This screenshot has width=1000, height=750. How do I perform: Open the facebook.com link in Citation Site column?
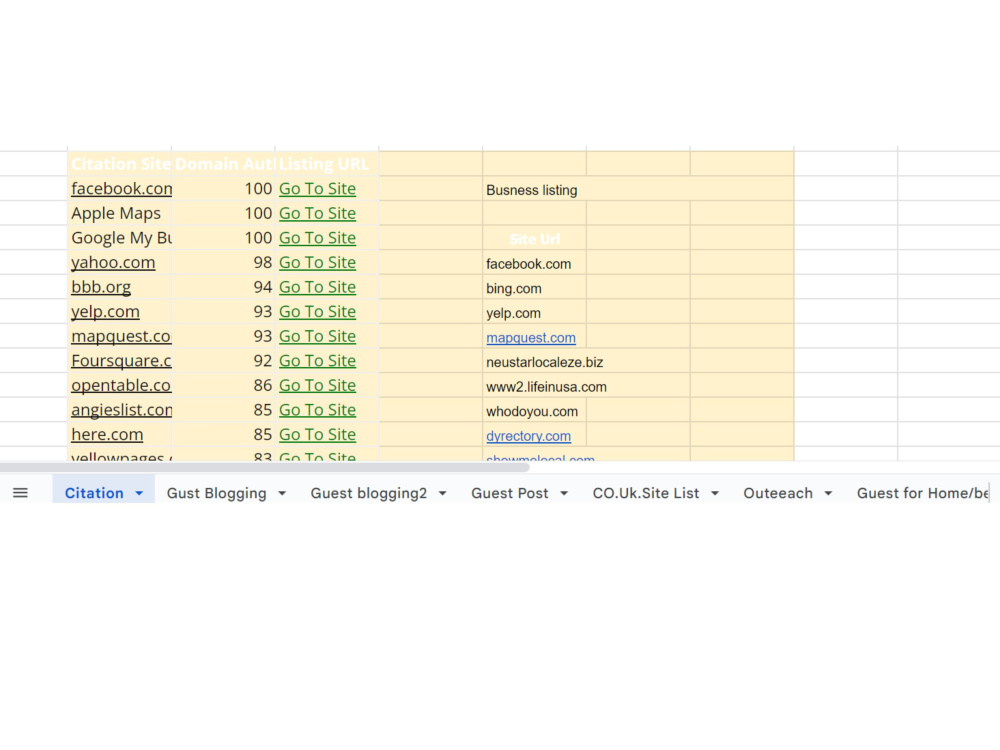pyautogui.click(x=121, y=189)
